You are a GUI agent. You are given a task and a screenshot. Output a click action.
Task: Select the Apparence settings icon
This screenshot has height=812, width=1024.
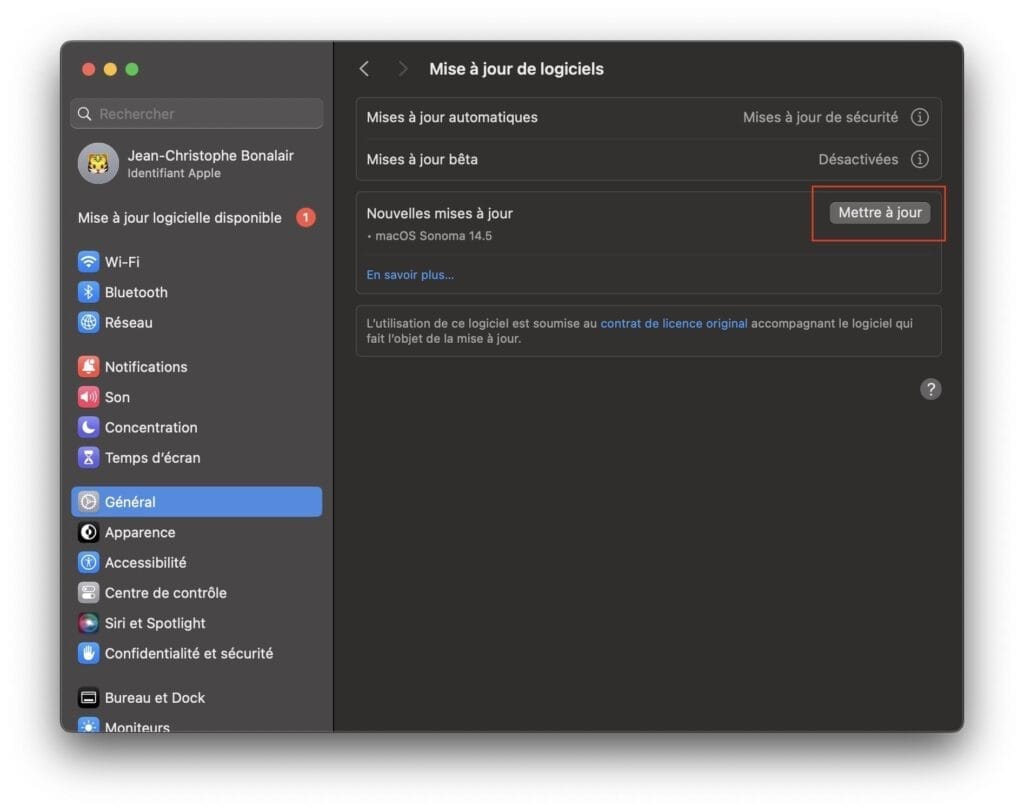point(89,532)
